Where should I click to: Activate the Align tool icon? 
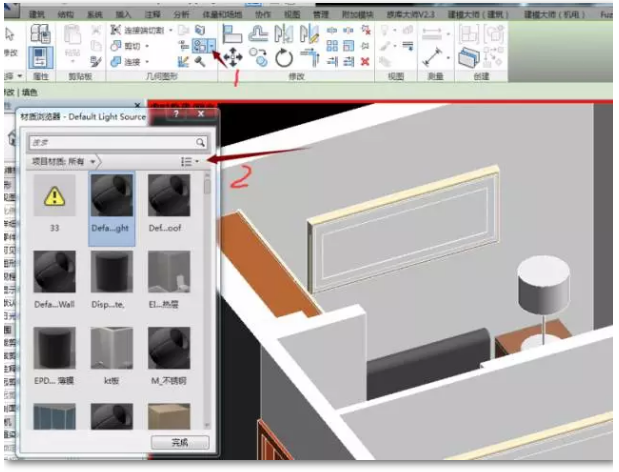click(x=232, y=34)
